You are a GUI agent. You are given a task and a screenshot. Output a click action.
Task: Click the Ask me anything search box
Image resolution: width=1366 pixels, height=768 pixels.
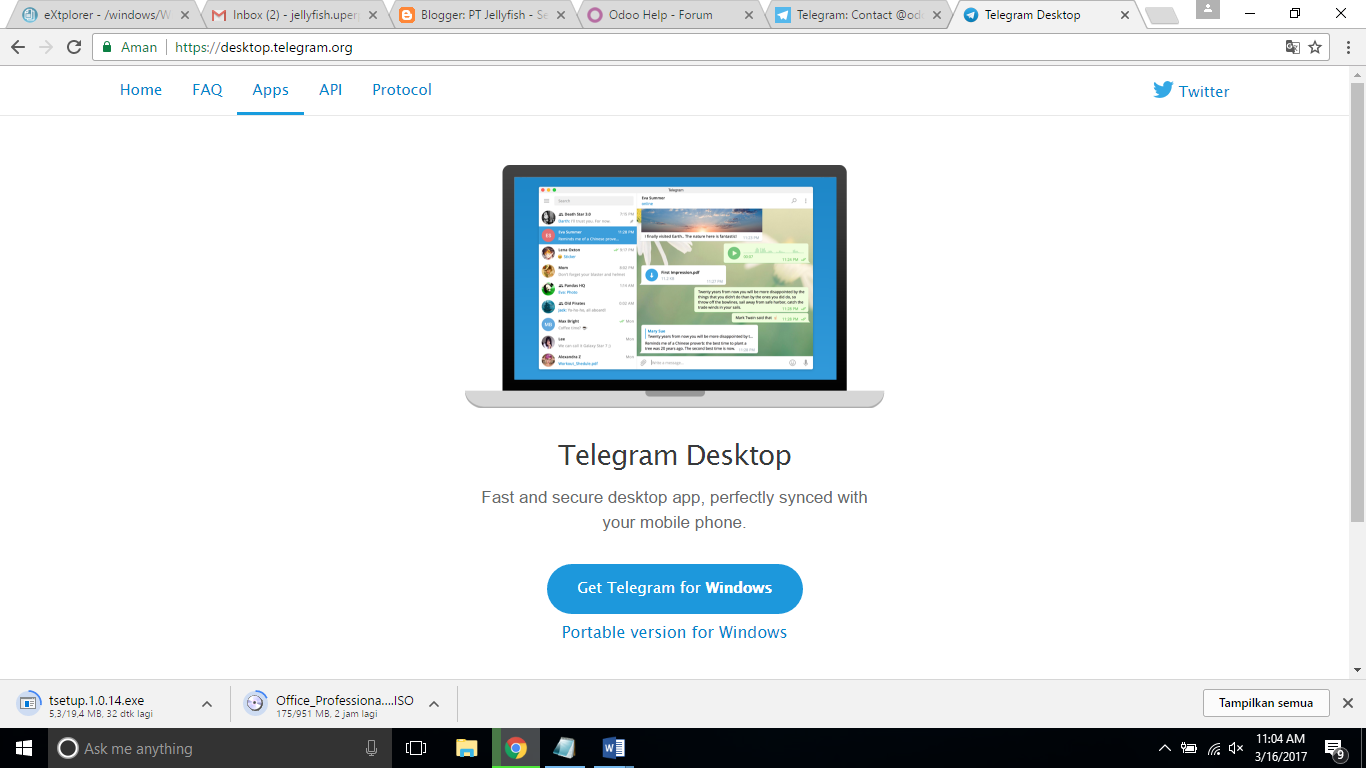coord(220,748)
